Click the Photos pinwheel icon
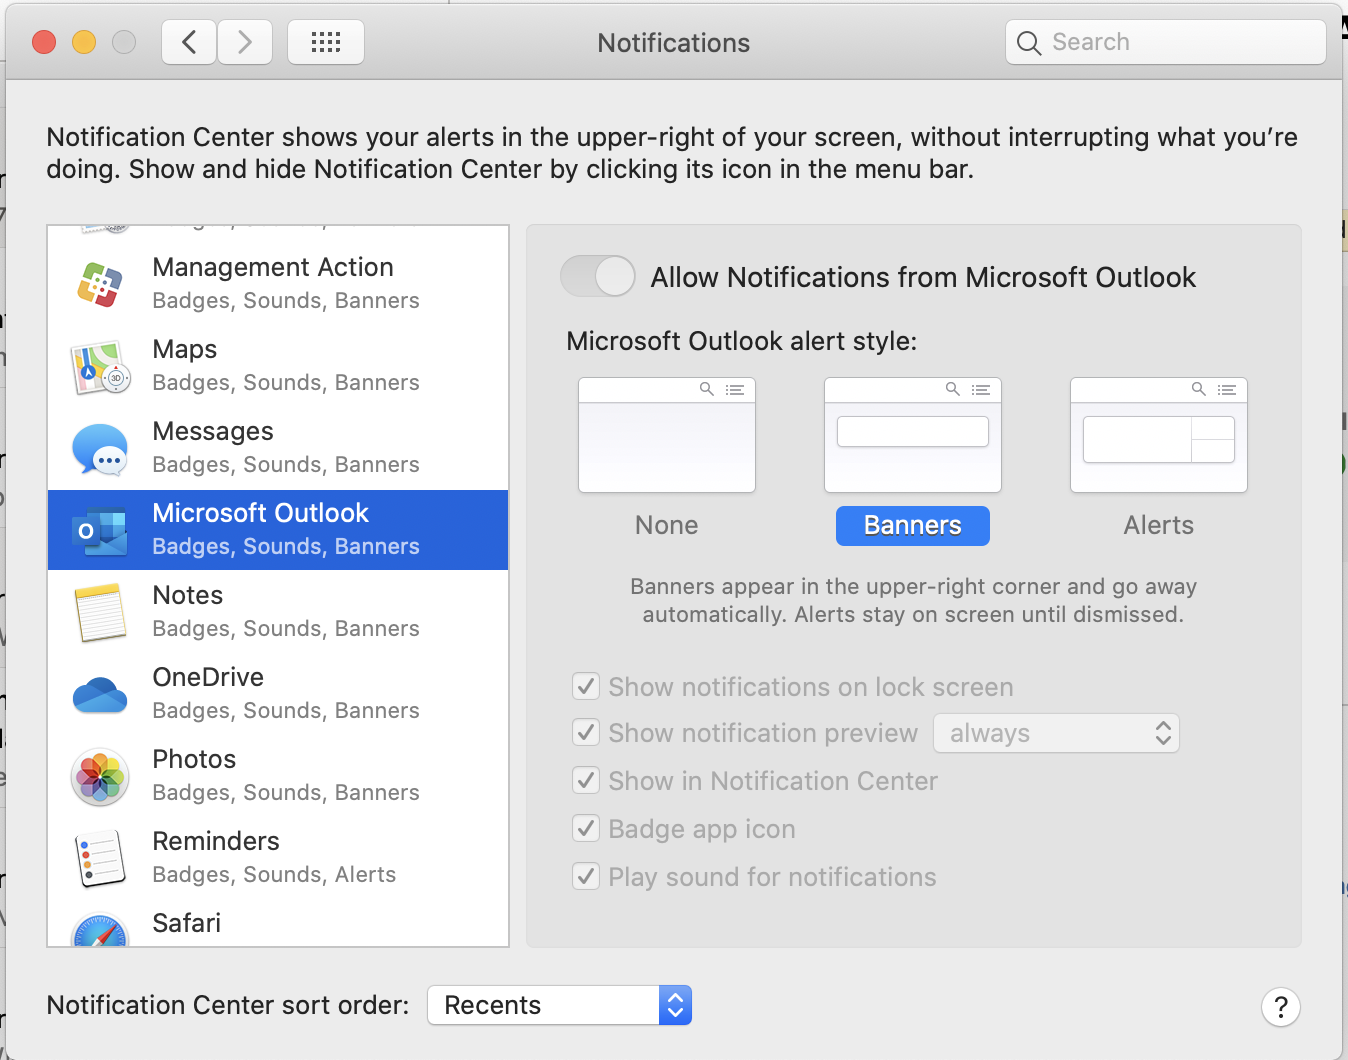The width and height of the screenshot is (1348, 1060). pyautogui.click(x=100, y=777)
